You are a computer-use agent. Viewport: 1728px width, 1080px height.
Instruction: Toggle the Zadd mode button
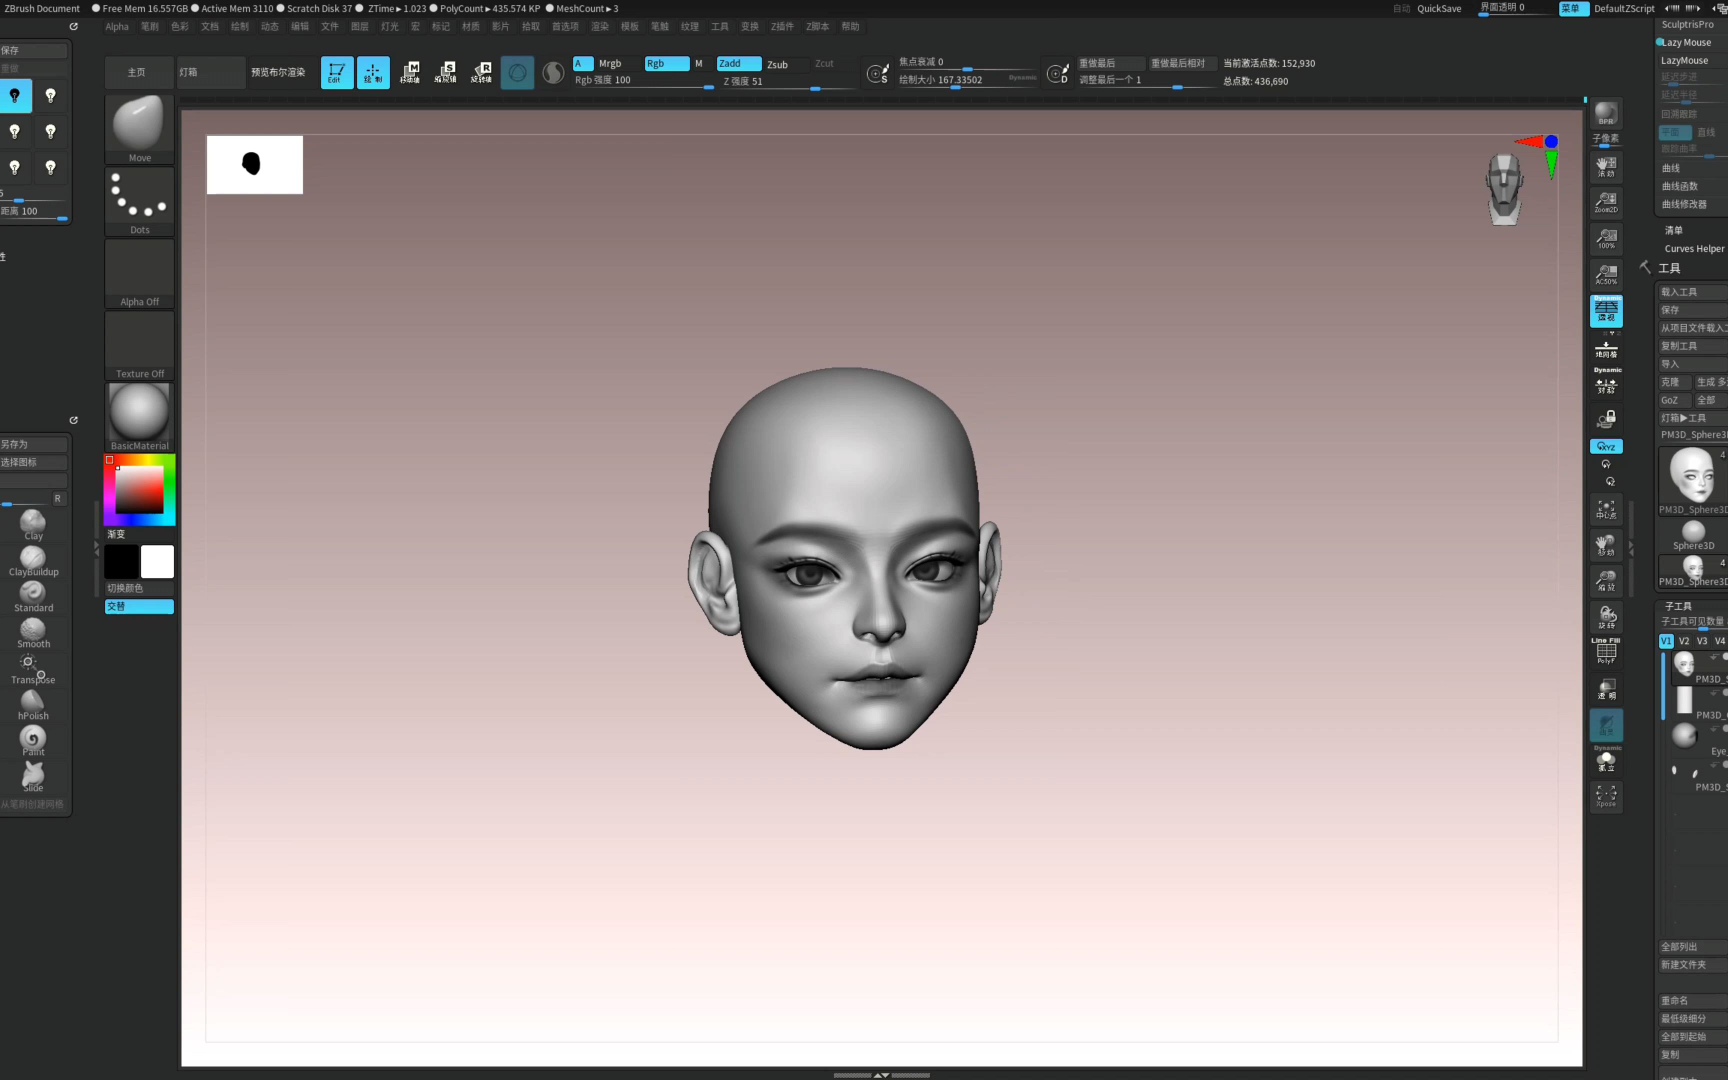pyautogui.click(x=738, y=63)
